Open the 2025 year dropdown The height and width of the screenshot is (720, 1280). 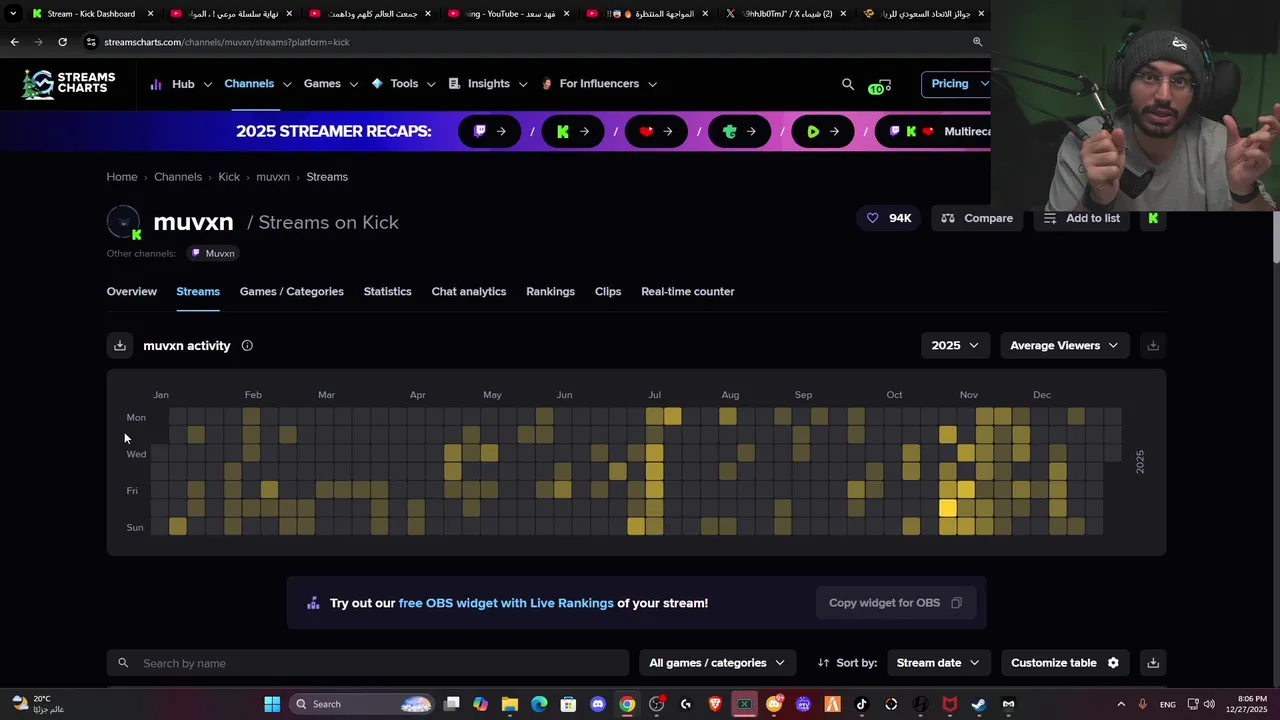[x=955, y=345]
